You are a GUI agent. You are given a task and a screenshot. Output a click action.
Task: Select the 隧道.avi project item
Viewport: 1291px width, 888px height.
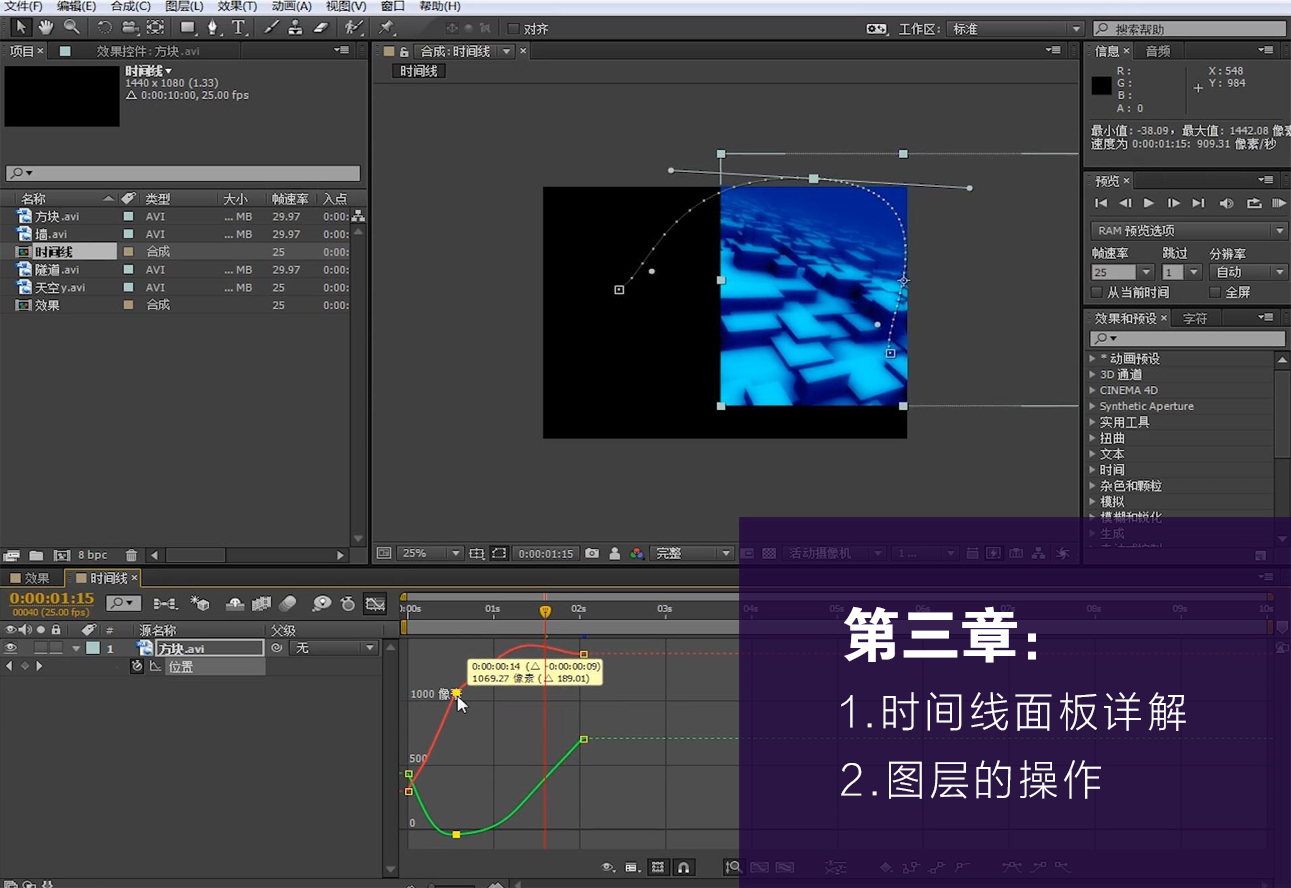(x=56, y=270)
